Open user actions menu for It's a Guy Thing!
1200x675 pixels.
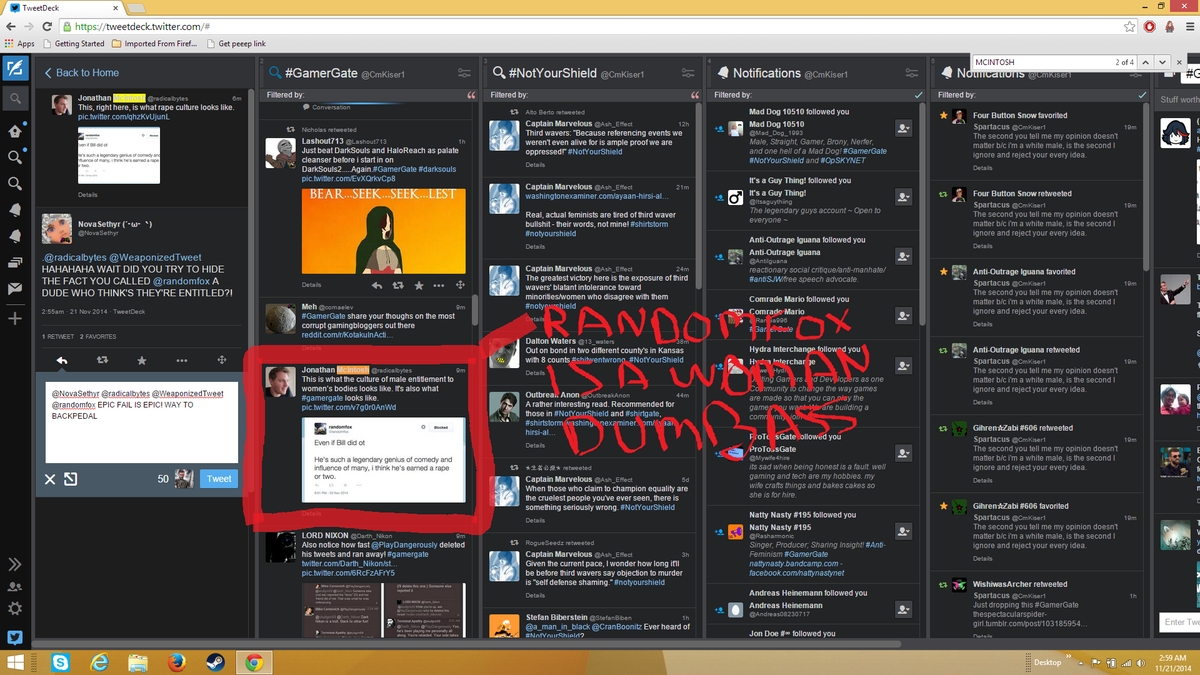coord(903,197)
